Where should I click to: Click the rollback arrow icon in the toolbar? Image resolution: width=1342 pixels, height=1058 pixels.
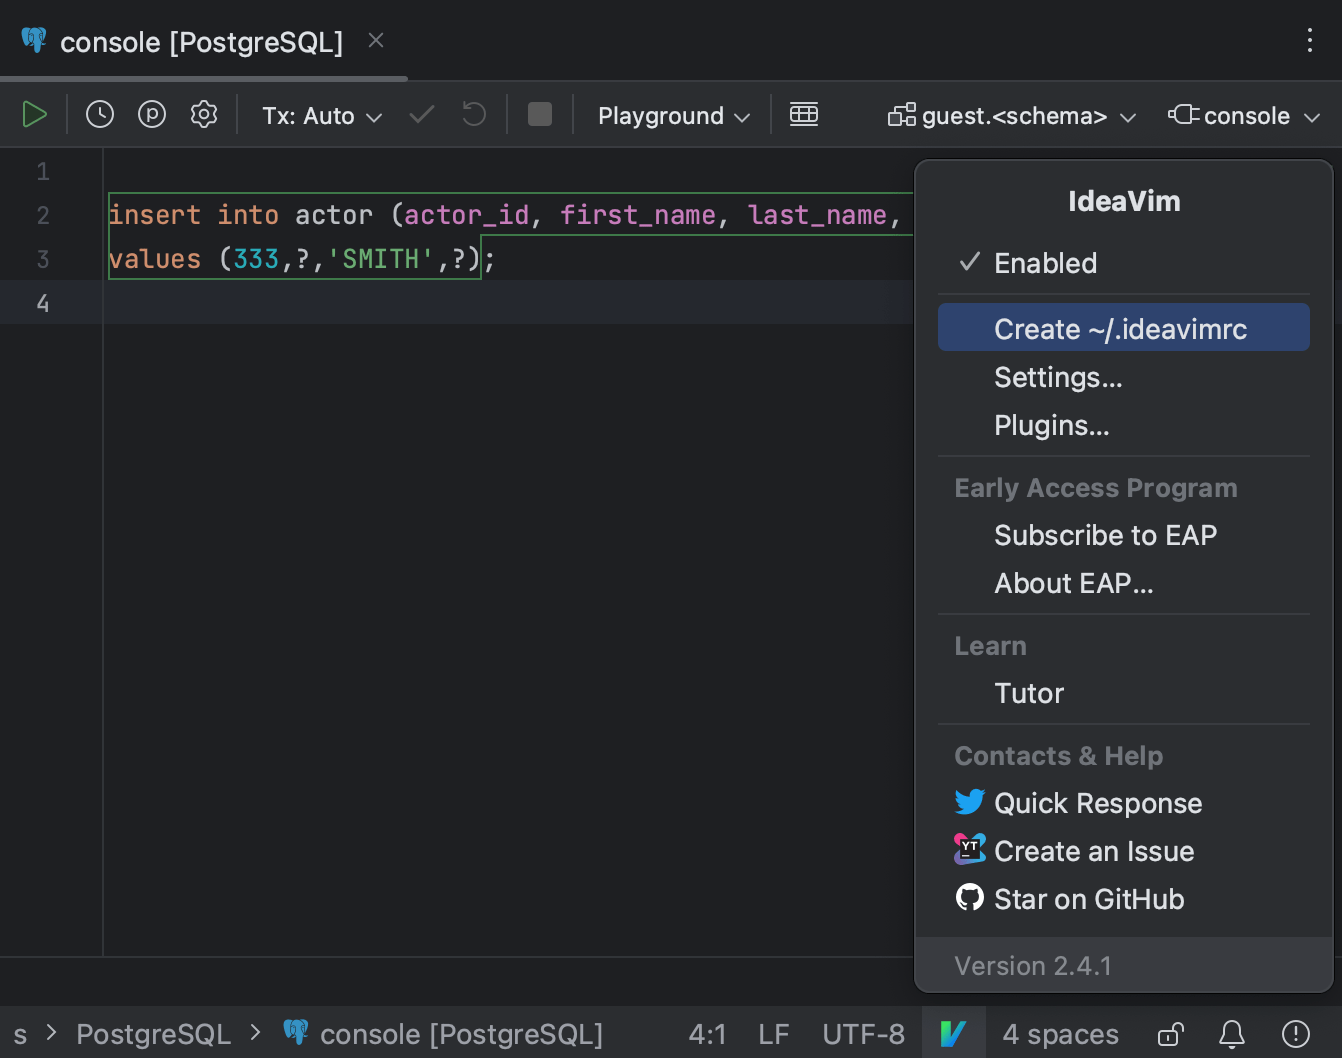coord(472,114)
